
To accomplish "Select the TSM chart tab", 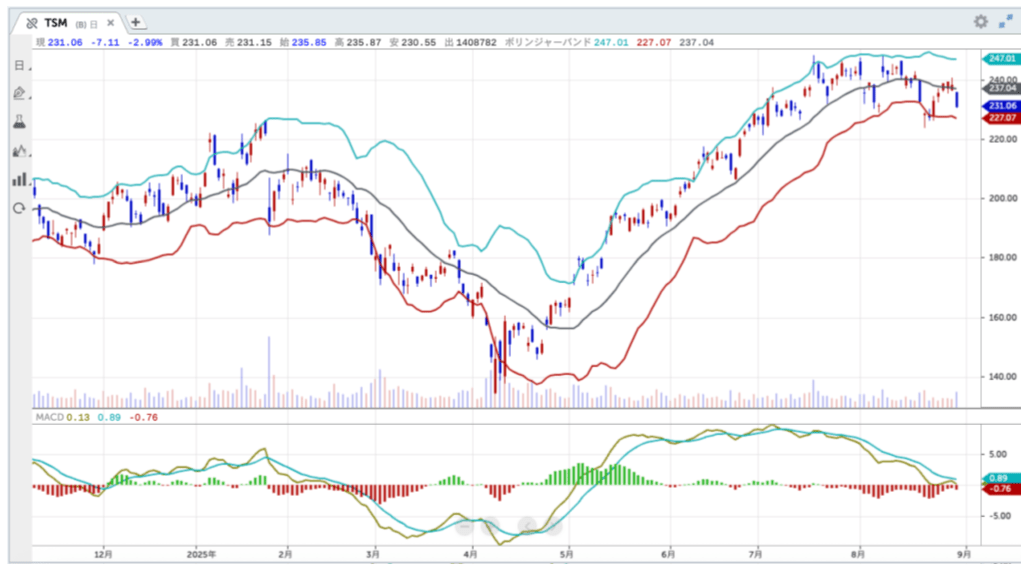I will (x=56, y=22).
